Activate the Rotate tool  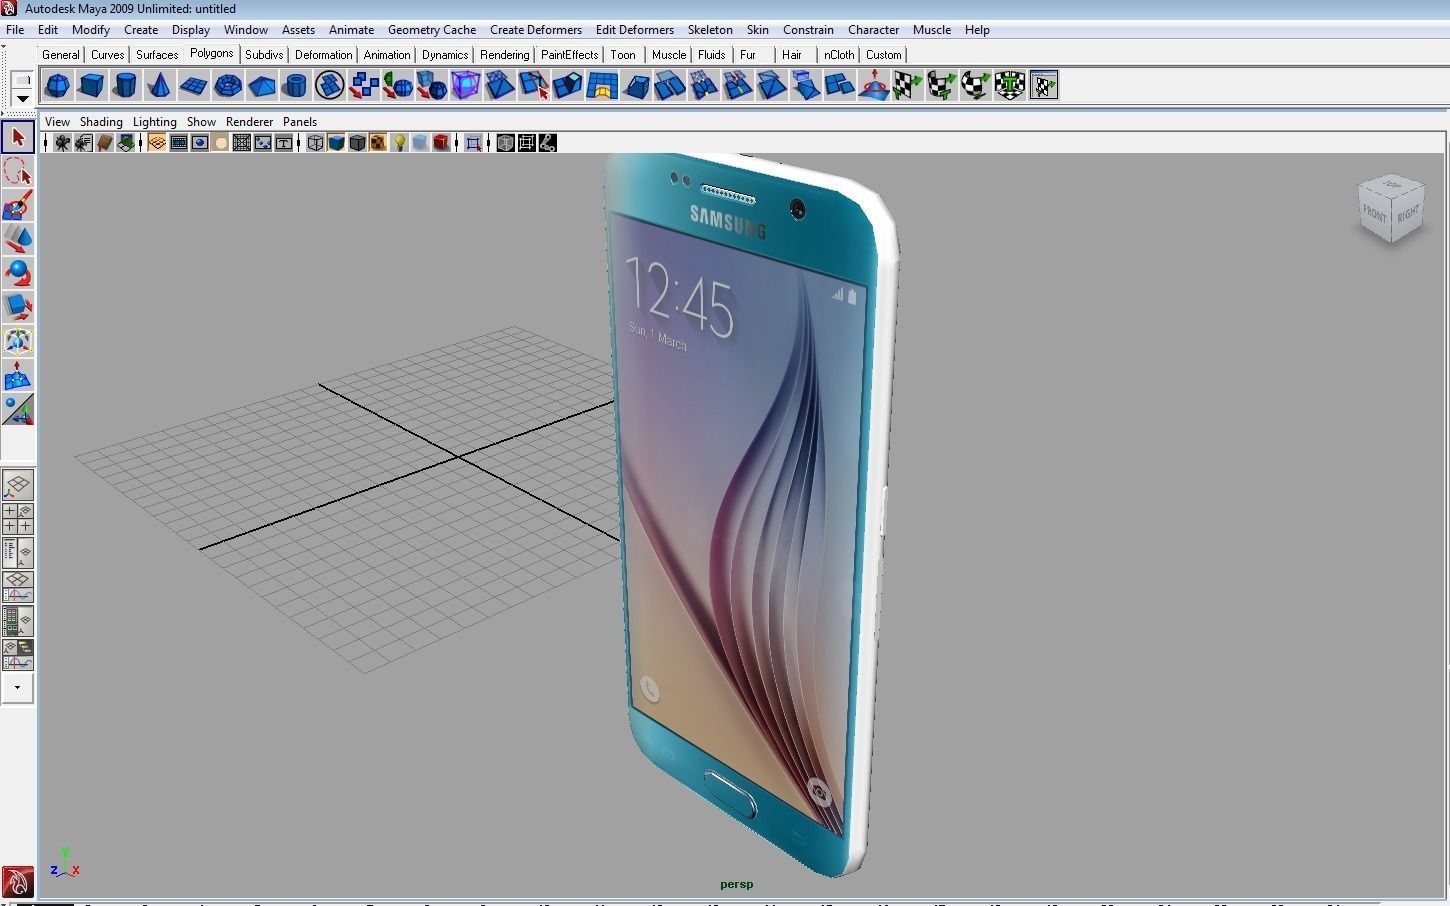17,273
